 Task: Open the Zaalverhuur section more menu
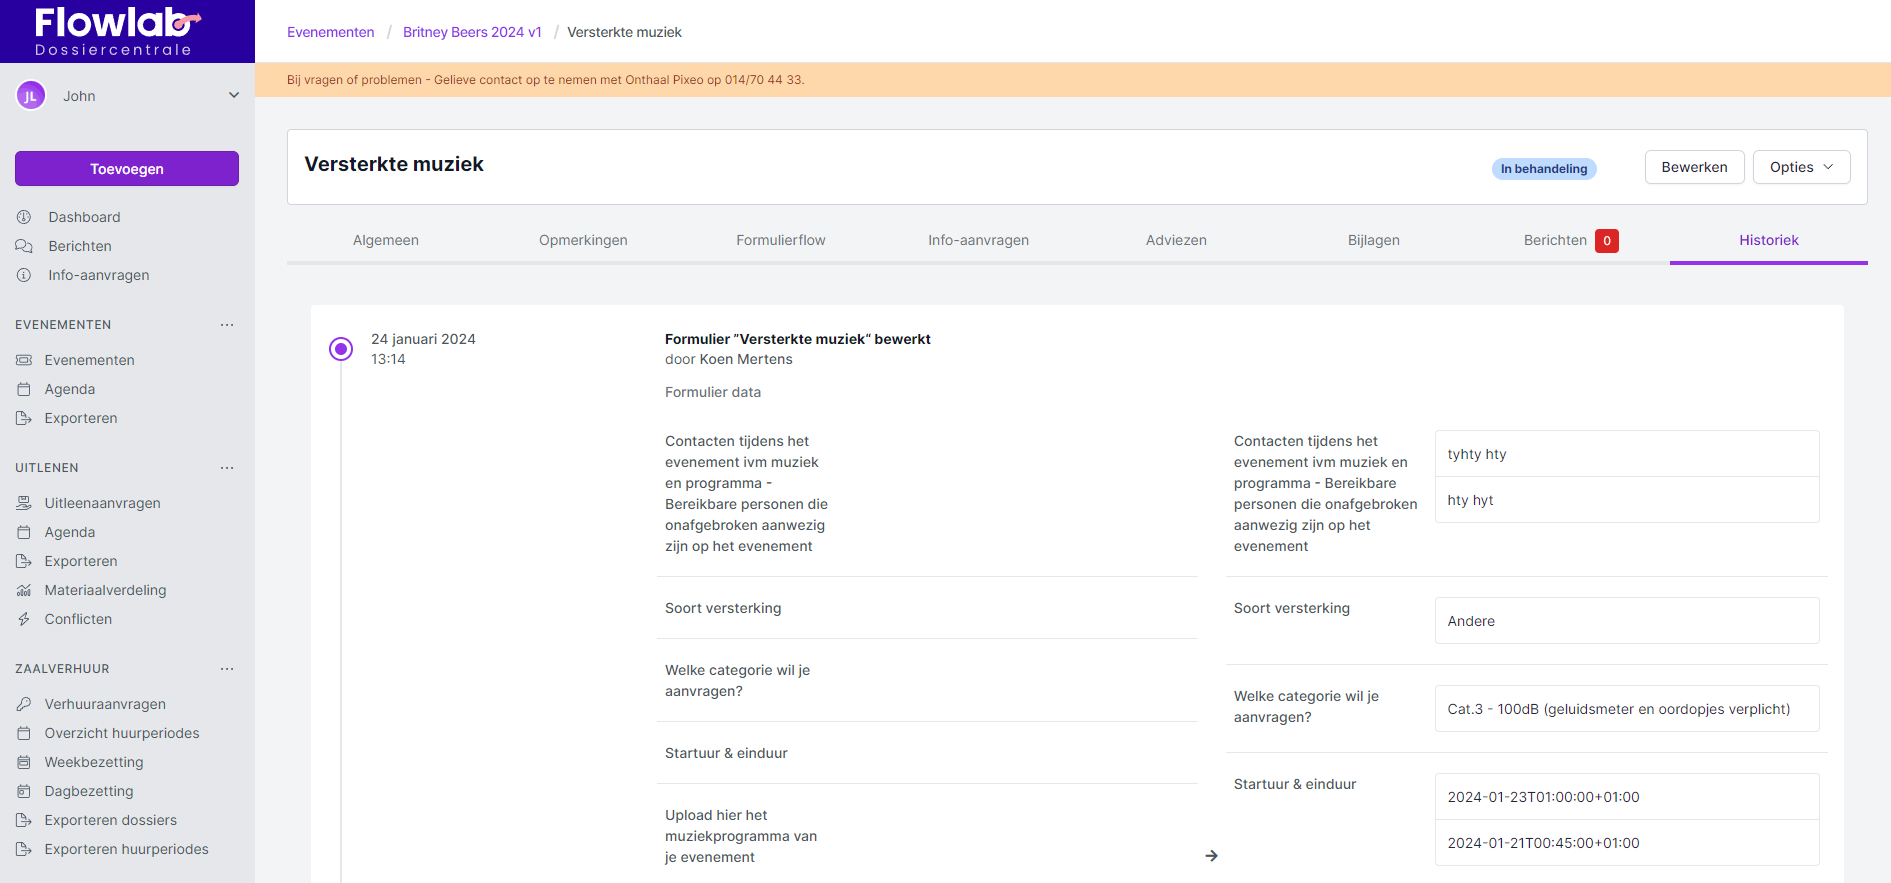[x=227, y=669]
